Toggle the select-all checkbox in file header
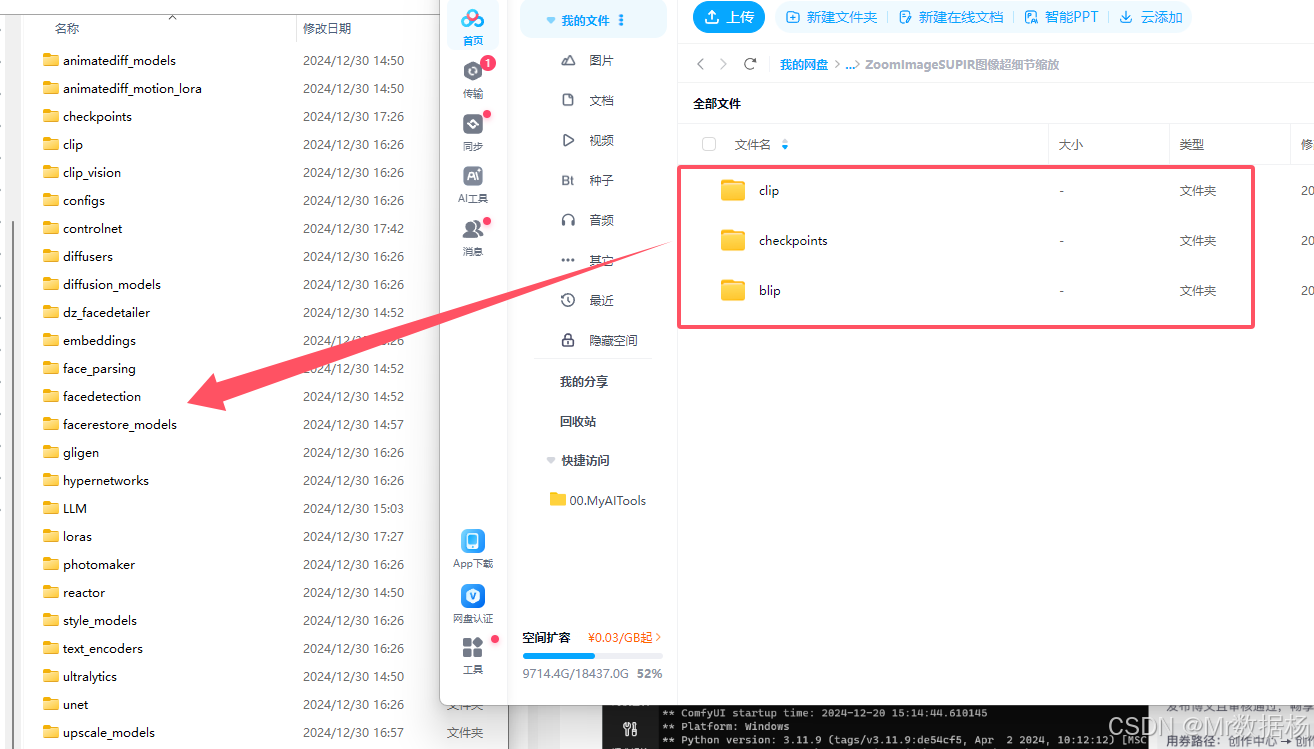The width and height of the screenshot is (1314, 749). pyautogui.click(x=709, y=144)
